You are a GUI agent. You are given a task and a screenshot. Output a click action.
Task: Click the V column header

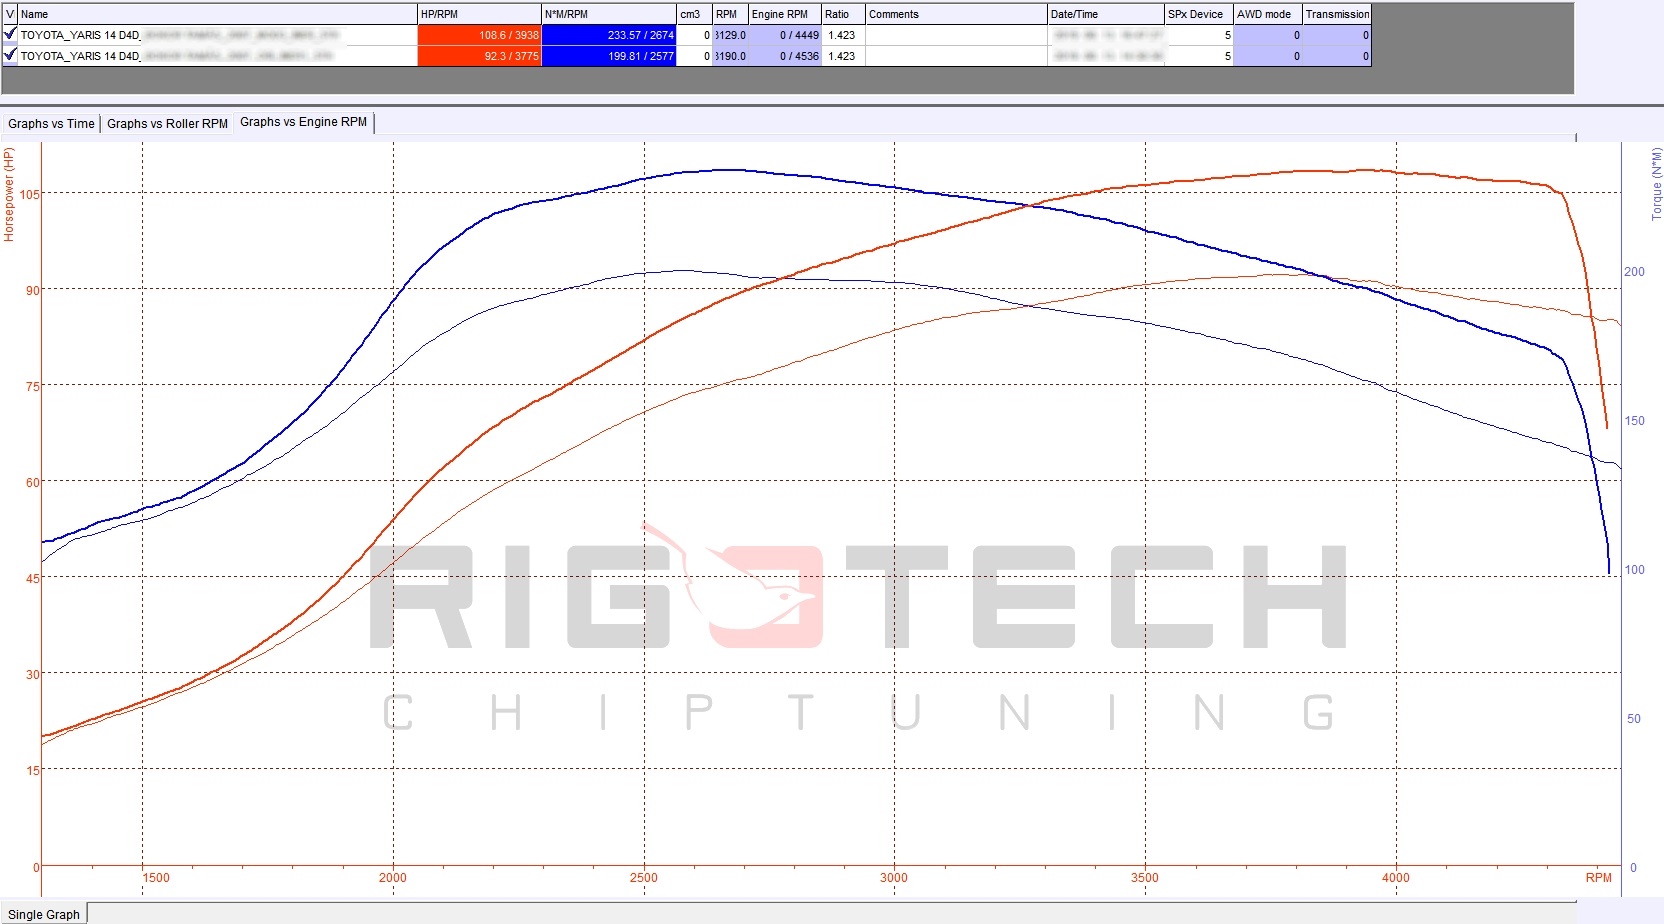[10, 14]
